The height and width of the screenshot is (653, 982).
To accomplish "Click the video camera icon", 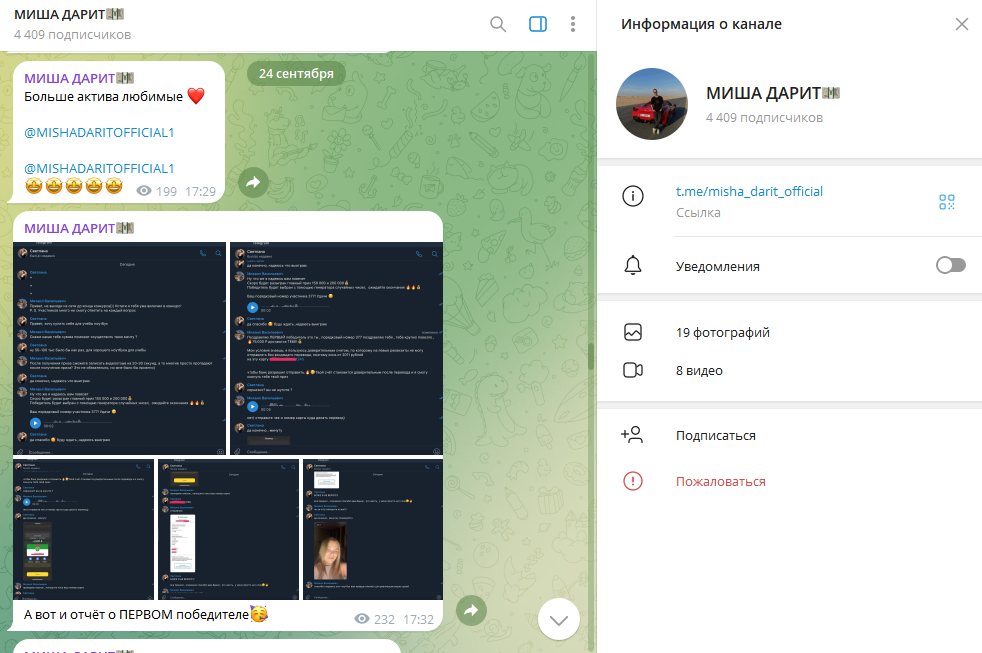I will point(633,370).
